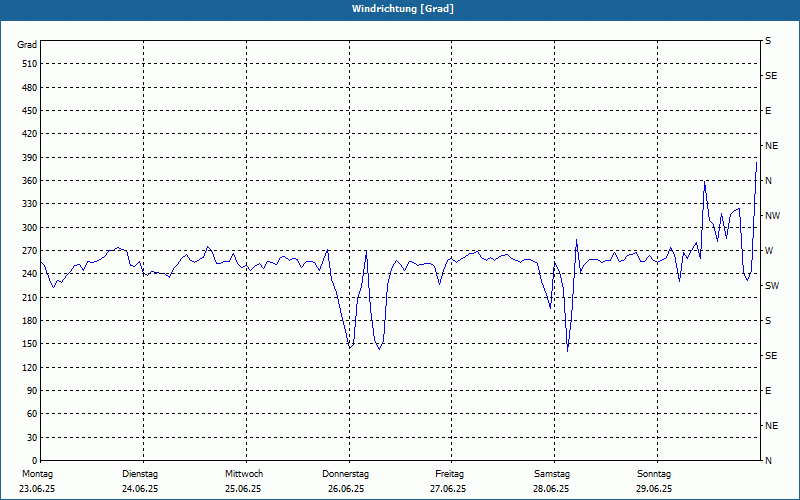800x500 pixels.
Task: Select the Freitag day label
Action: (449, 474)
